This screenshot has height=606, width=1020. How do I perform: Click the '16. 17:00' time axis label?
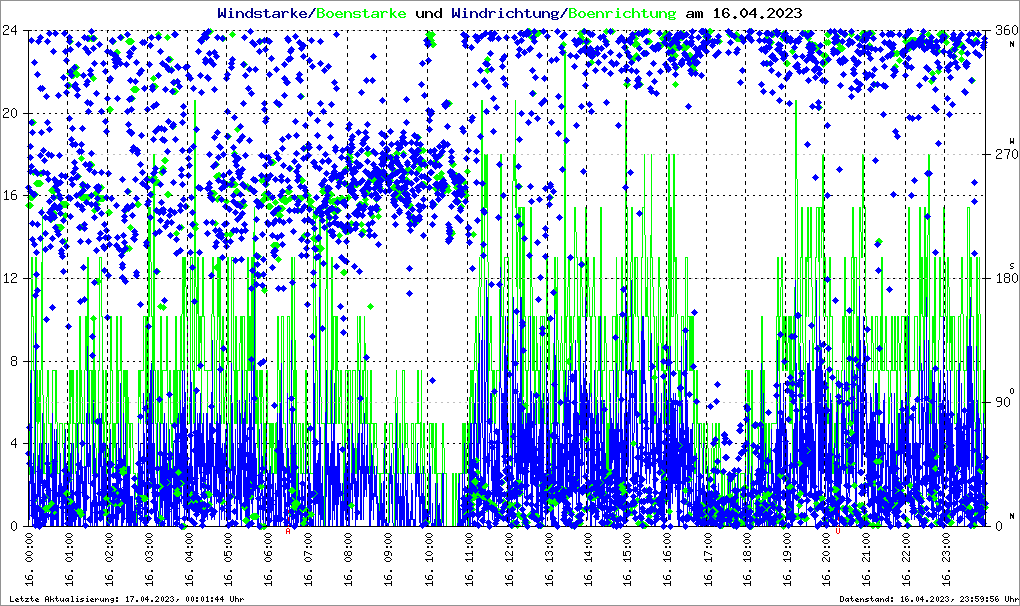tap(706, 559)
